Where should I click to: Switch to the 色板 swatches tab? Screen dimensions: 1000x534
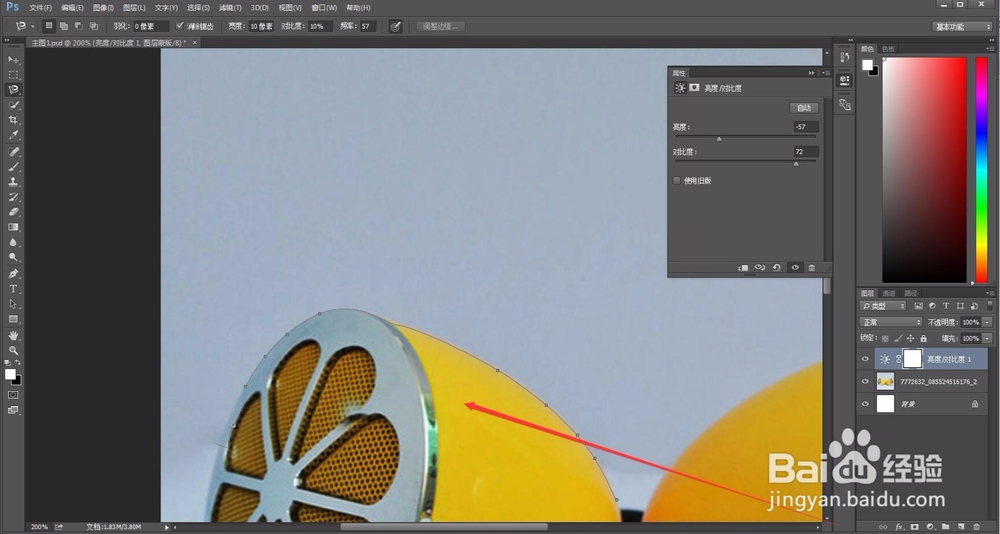click(x=888, y=49)
